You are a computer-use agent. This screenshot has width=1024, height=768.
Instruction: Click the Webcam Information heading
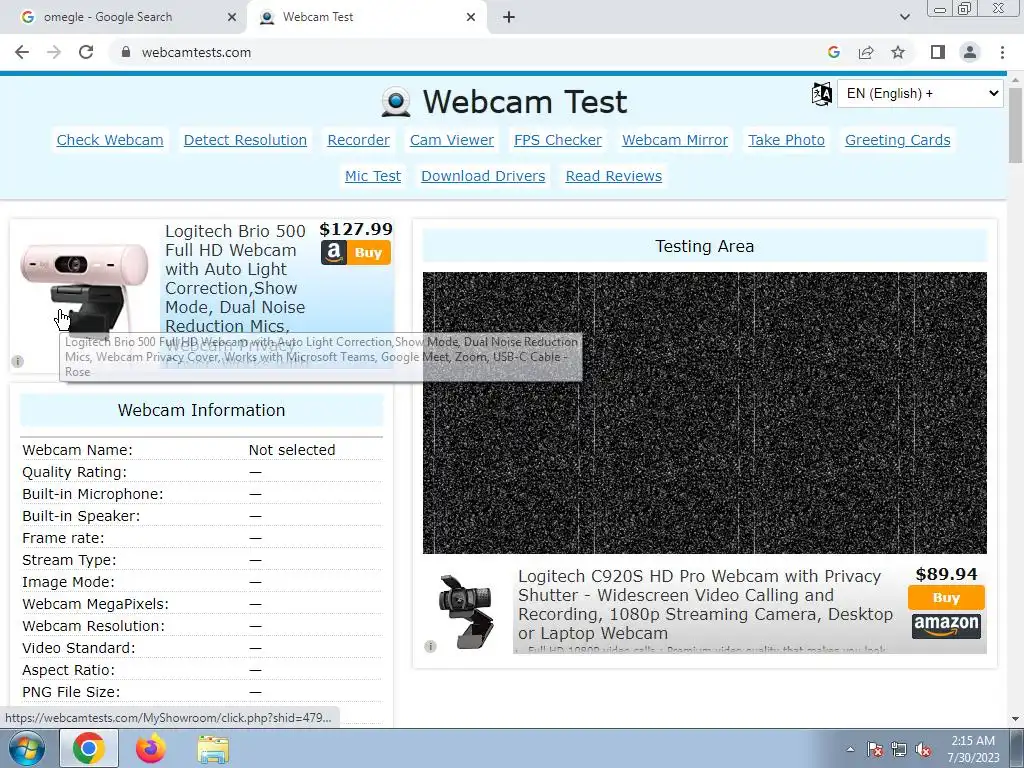201,410
